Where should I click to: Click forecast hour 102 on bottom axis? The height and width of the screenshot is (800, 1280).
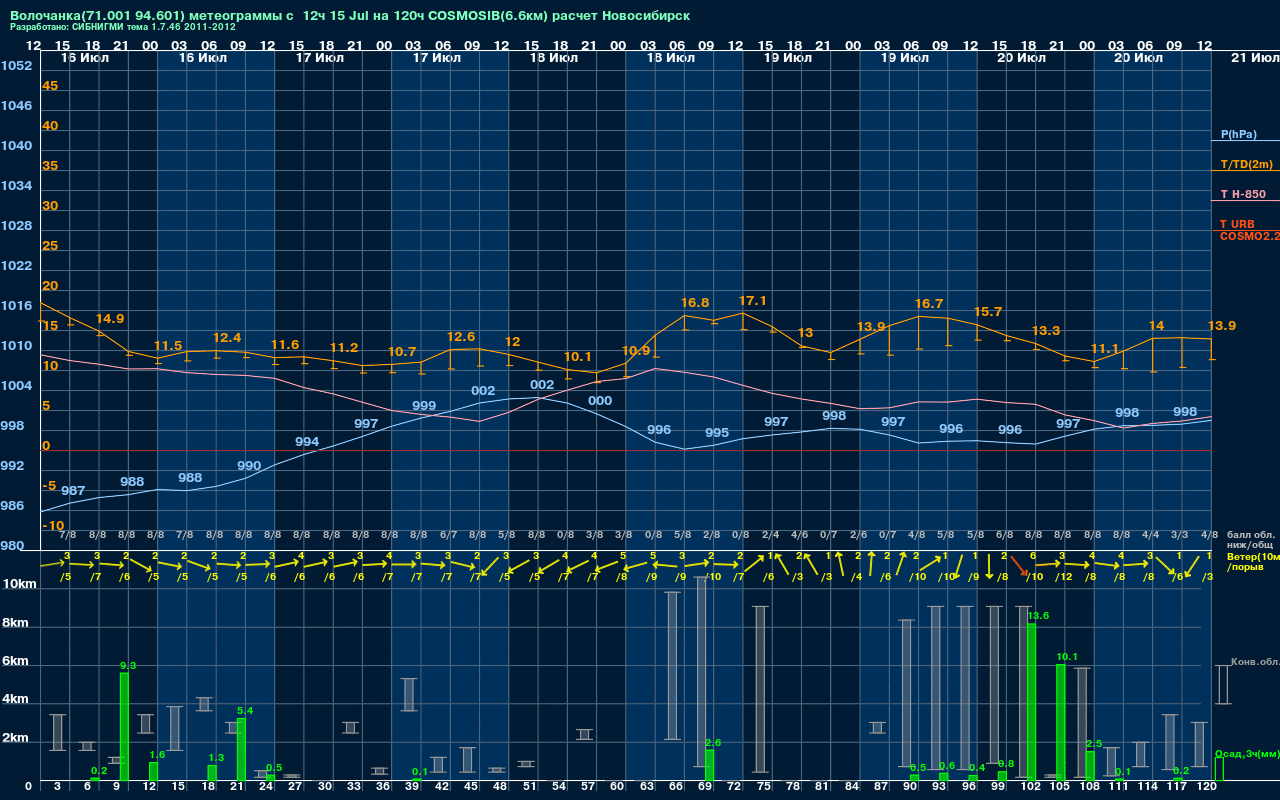point(1031,788)
